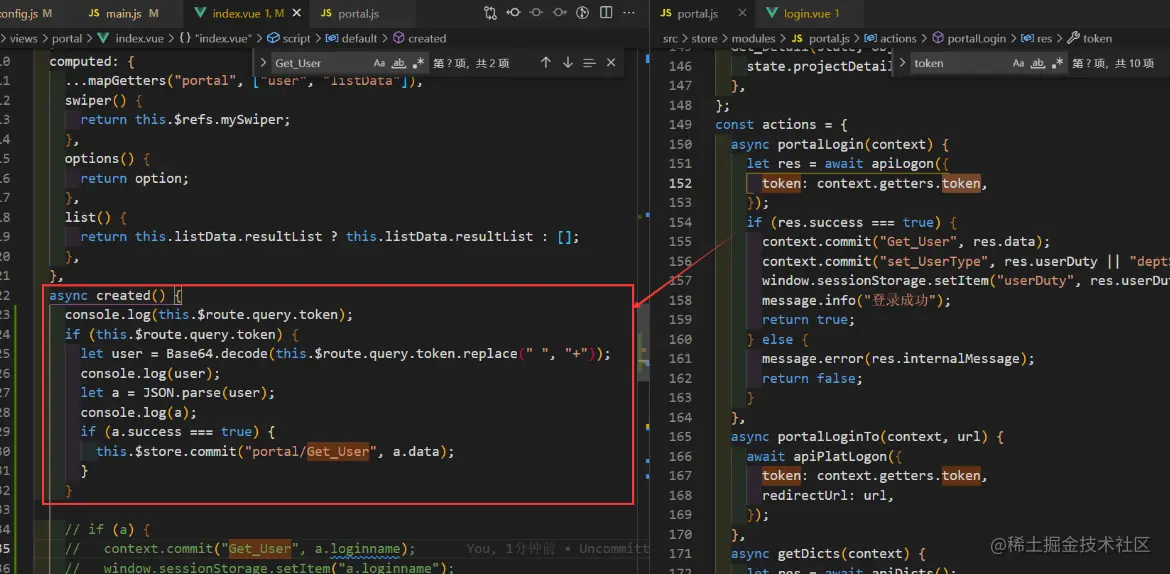Click 'let a = JSON.parse(user);' line

[178, 393]
